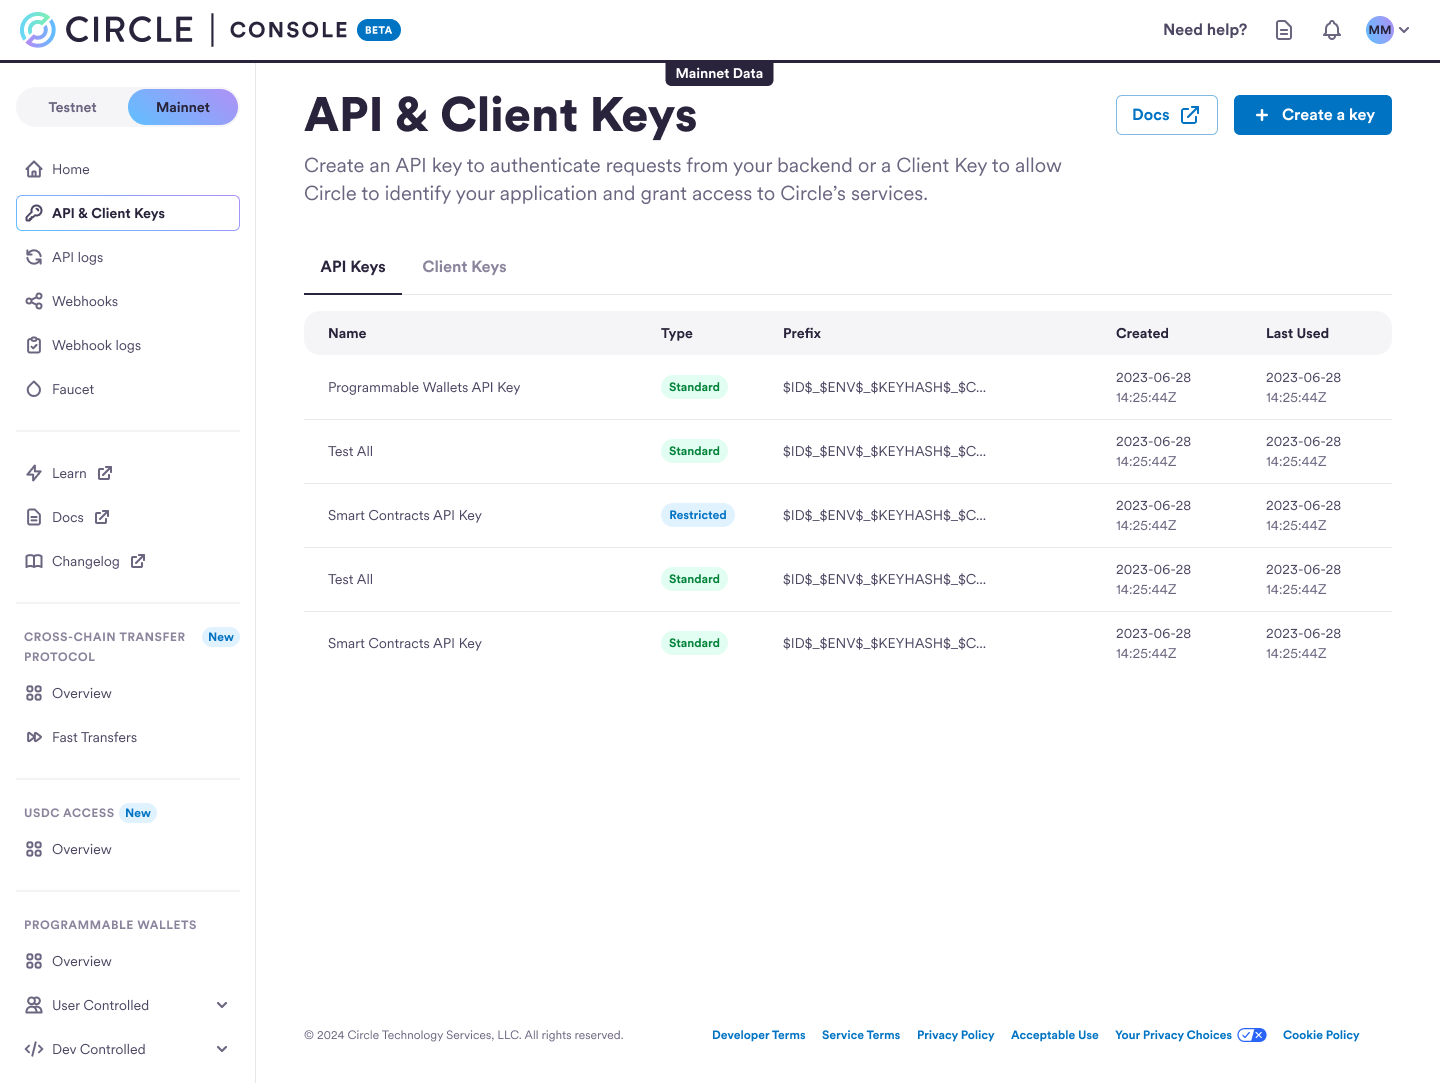Open Faucet from the droplet icon
Image resolution: width=1440 pixels, height=1083 pixels.
[x=34, y=389]
